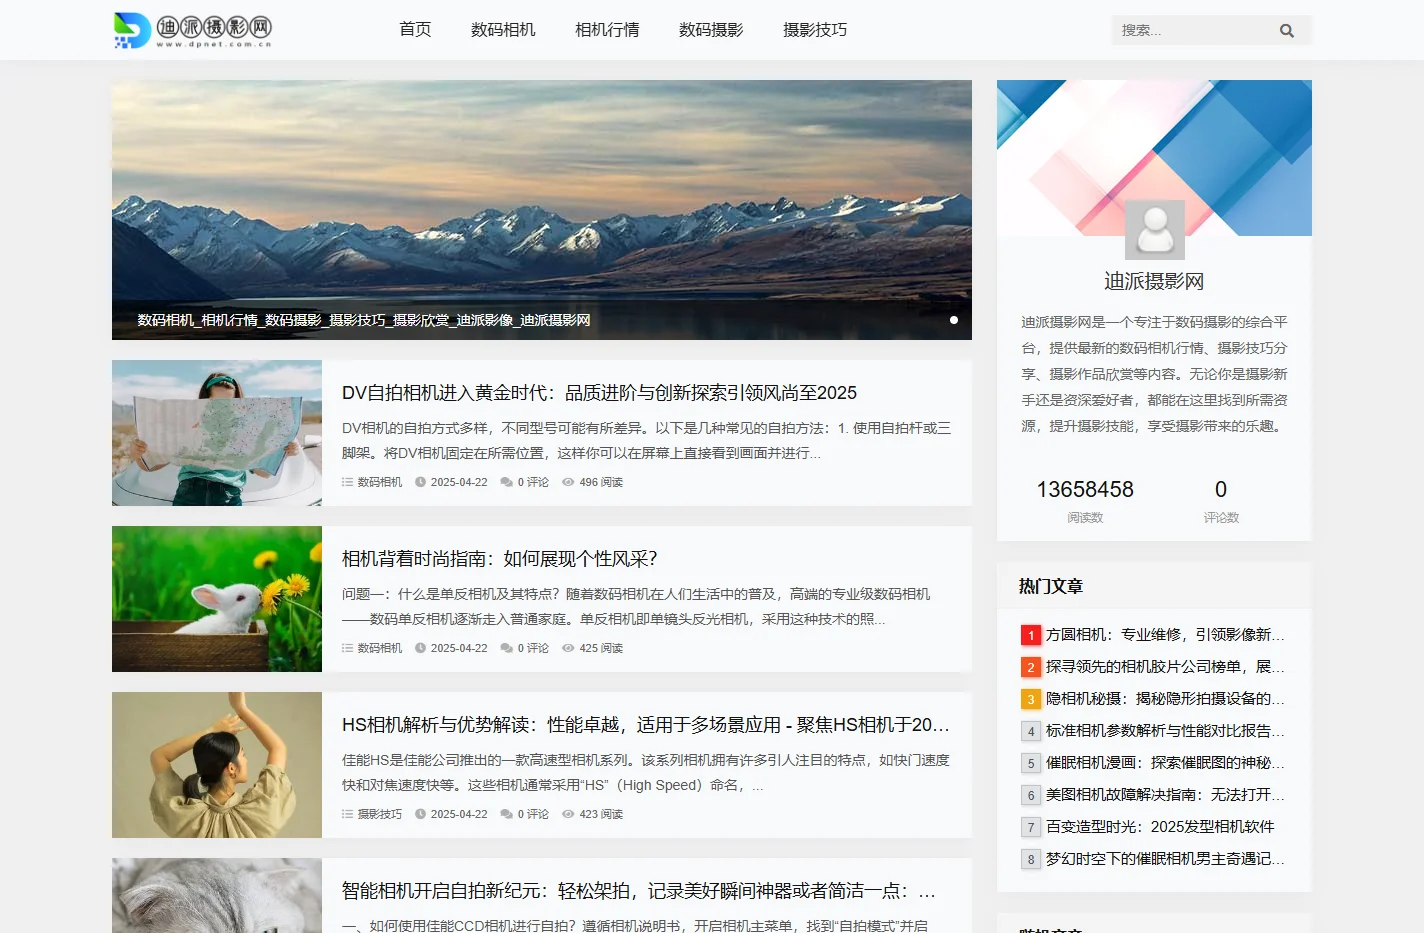Open hot article 探寻领先的相机胶片公司榜单
The width and height of the screenshot is (1424, 933).
[x=1165, y=667]
